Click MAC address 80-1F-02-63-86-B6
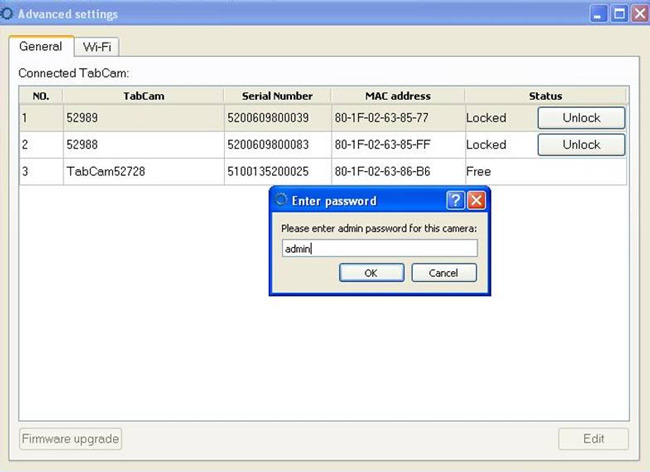Image resolution: width=650 pixels, height=472 pixels. pyautogui.click(x=398, y=172)
